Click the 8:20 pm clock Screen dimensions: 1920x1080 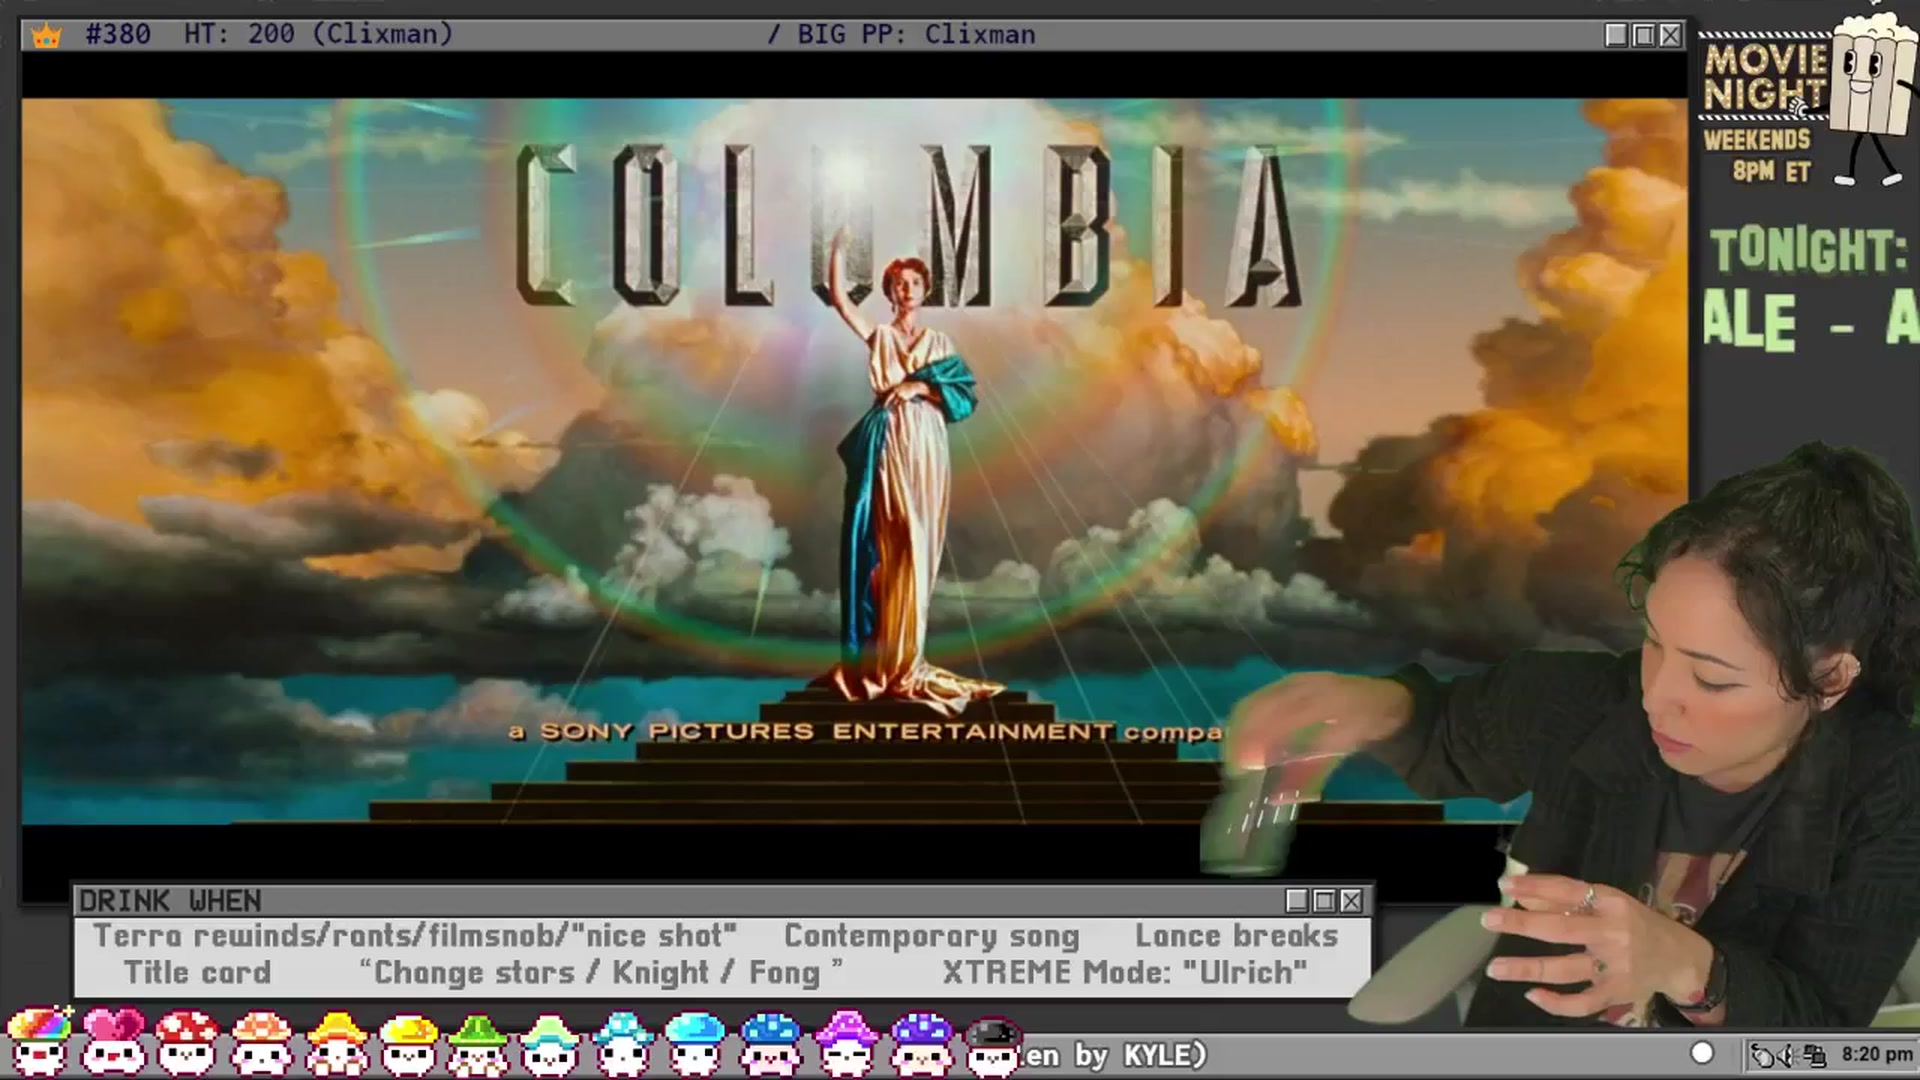pos(1877,1054)
